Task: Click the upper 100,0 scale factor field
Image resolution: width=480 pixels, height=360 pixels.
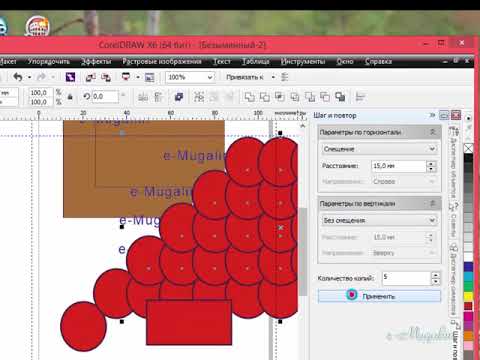Action: 40,92
